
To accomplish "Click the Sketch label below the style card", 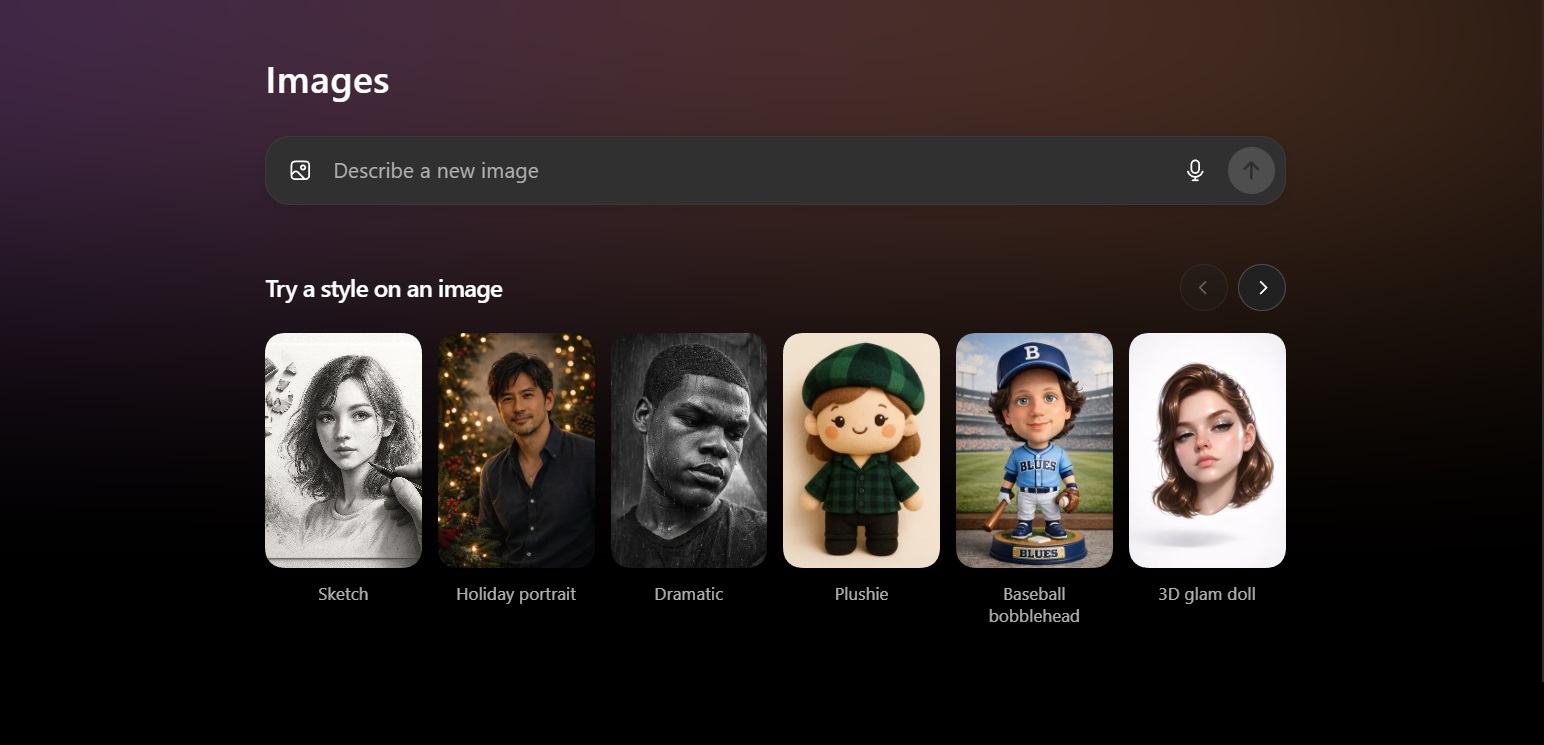I will click(x=343, y=593).
